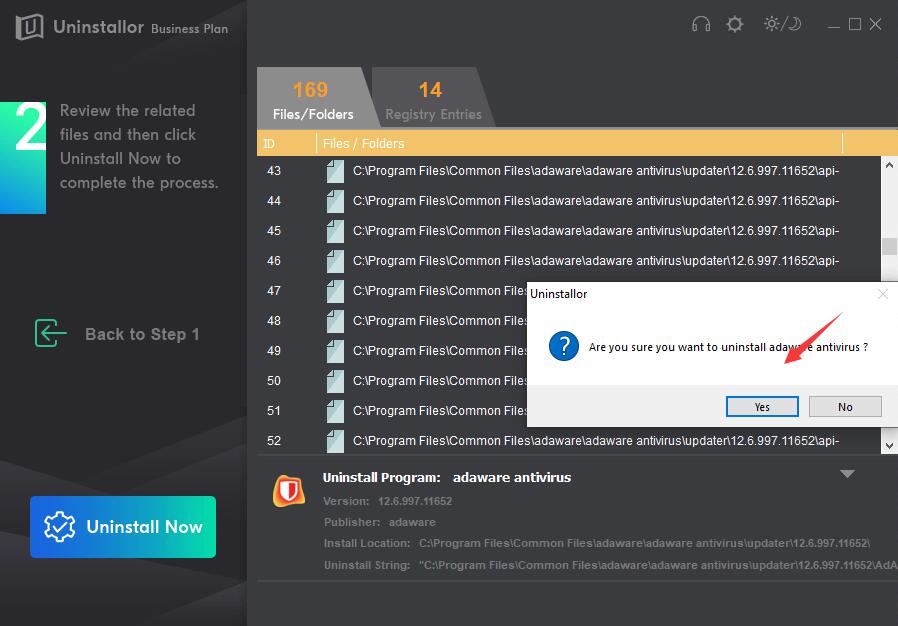Click the Version 12.6.997.11652 text
Screen dimensions: 898x626
388,501
